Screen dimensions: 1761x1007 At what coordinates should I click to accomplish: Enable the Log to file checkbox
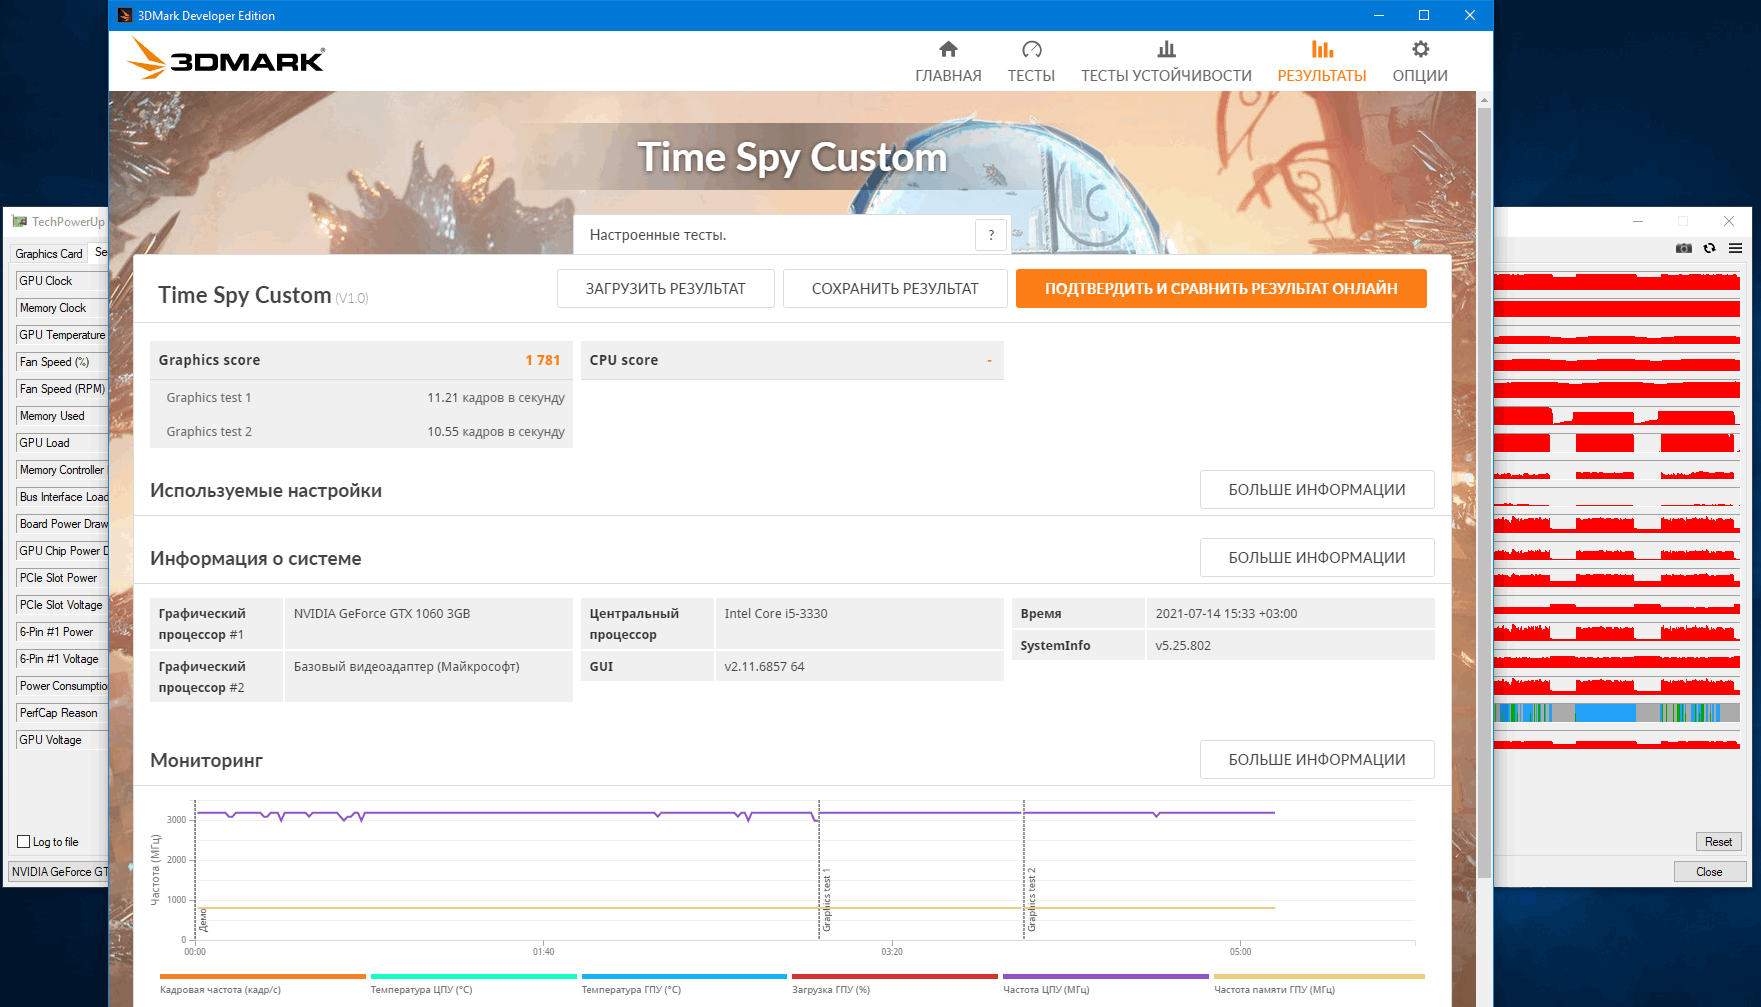(x=24, y=842)
